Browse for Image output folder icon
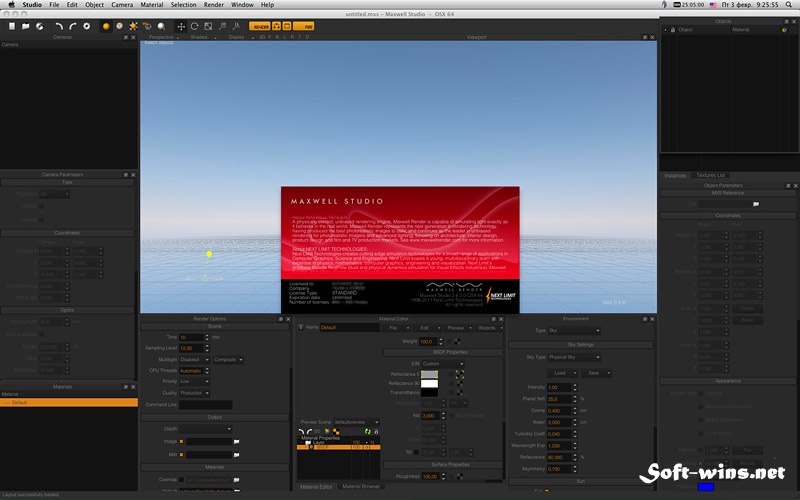 (236, 442)
